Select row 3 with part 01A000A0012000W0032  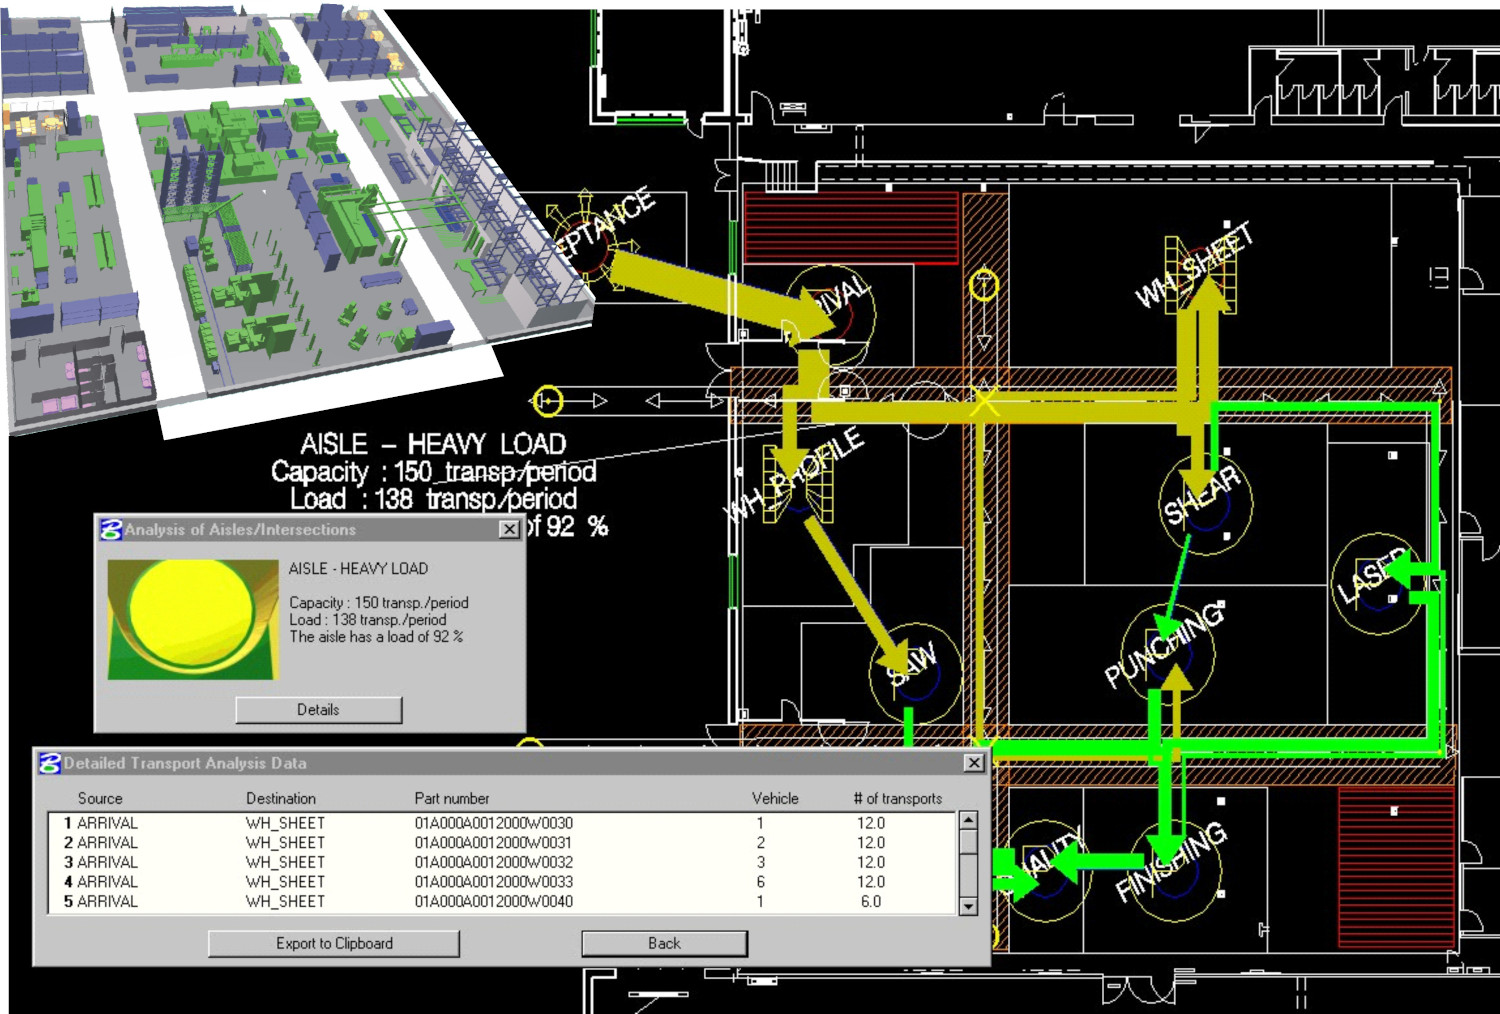click(493, 862)
